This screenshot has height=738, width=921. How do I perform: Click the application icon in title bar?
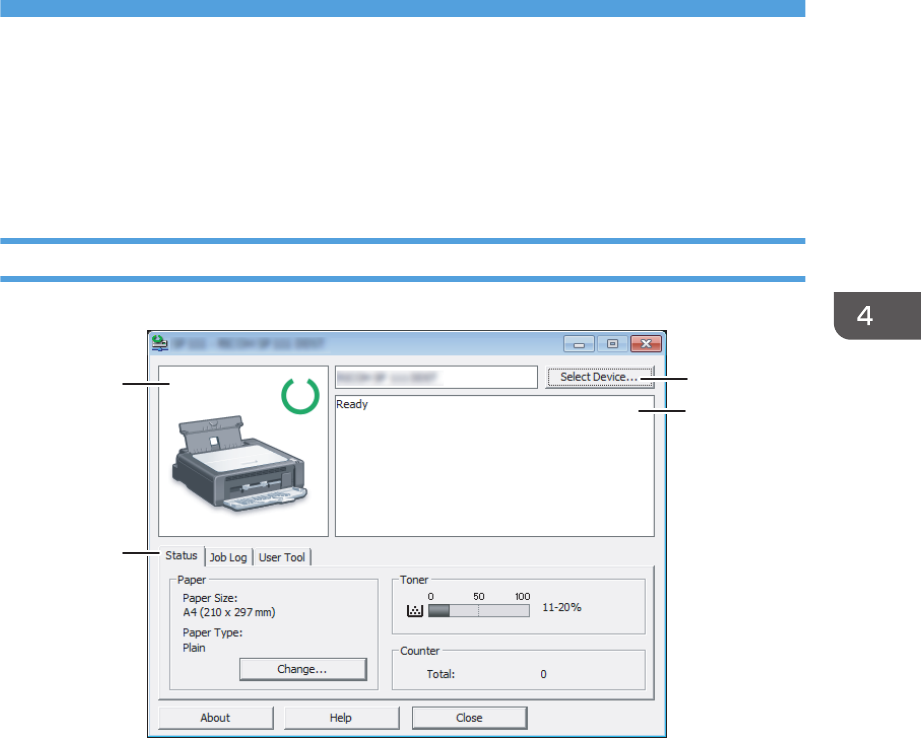tap(160, 343)
